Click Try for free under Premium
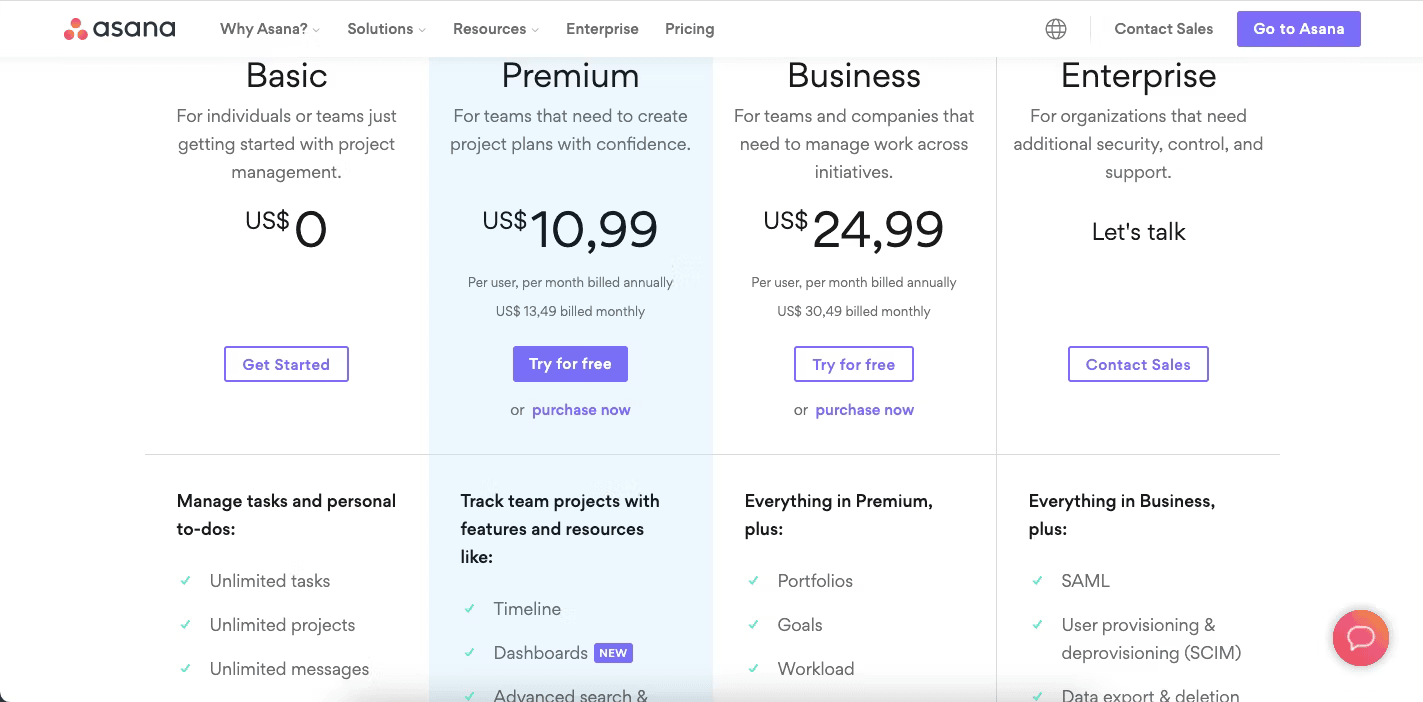 tap(570, 364)
